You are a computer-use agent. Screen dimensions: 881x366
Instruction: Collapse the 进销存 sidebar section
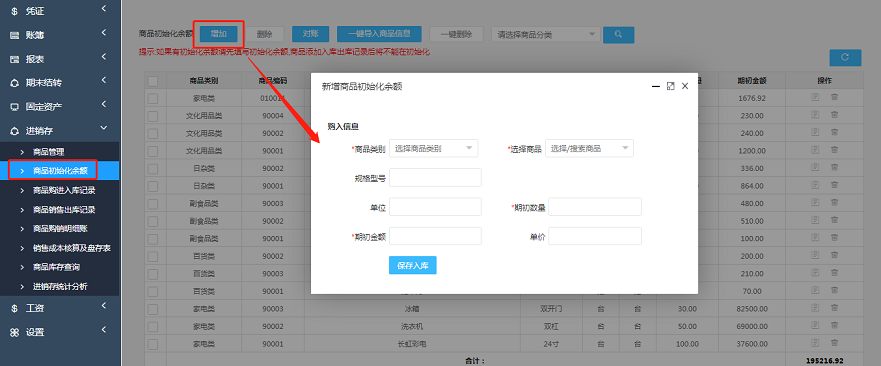[x=60, y=130]
